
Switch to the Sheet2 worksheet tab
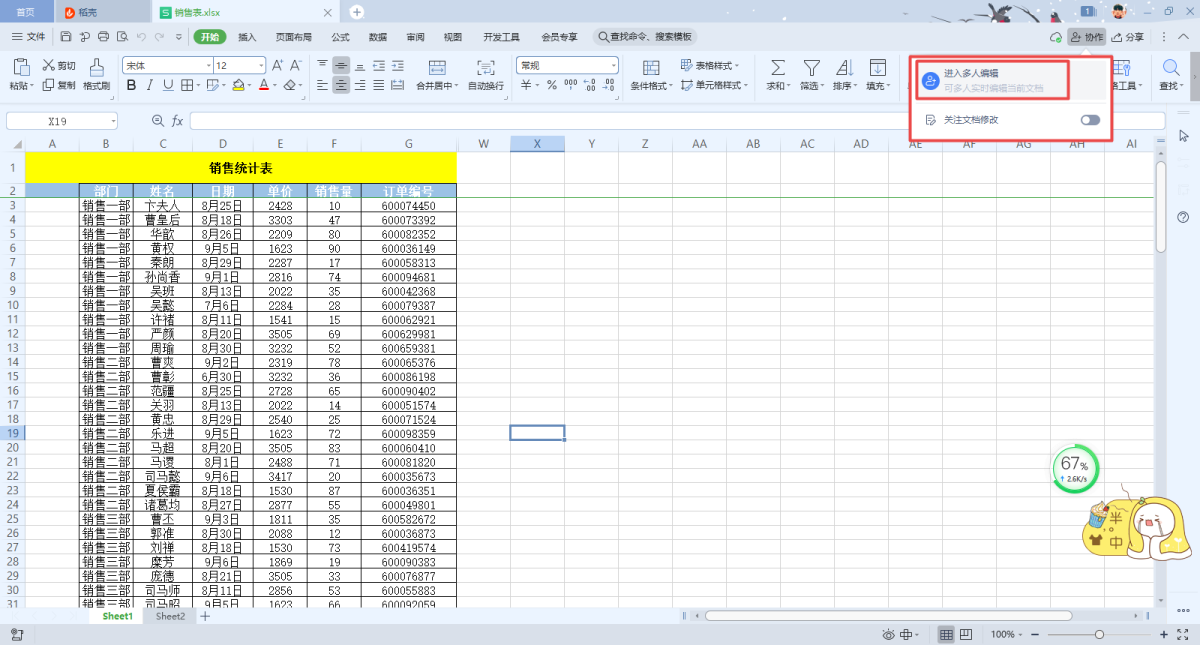[170, 617]
